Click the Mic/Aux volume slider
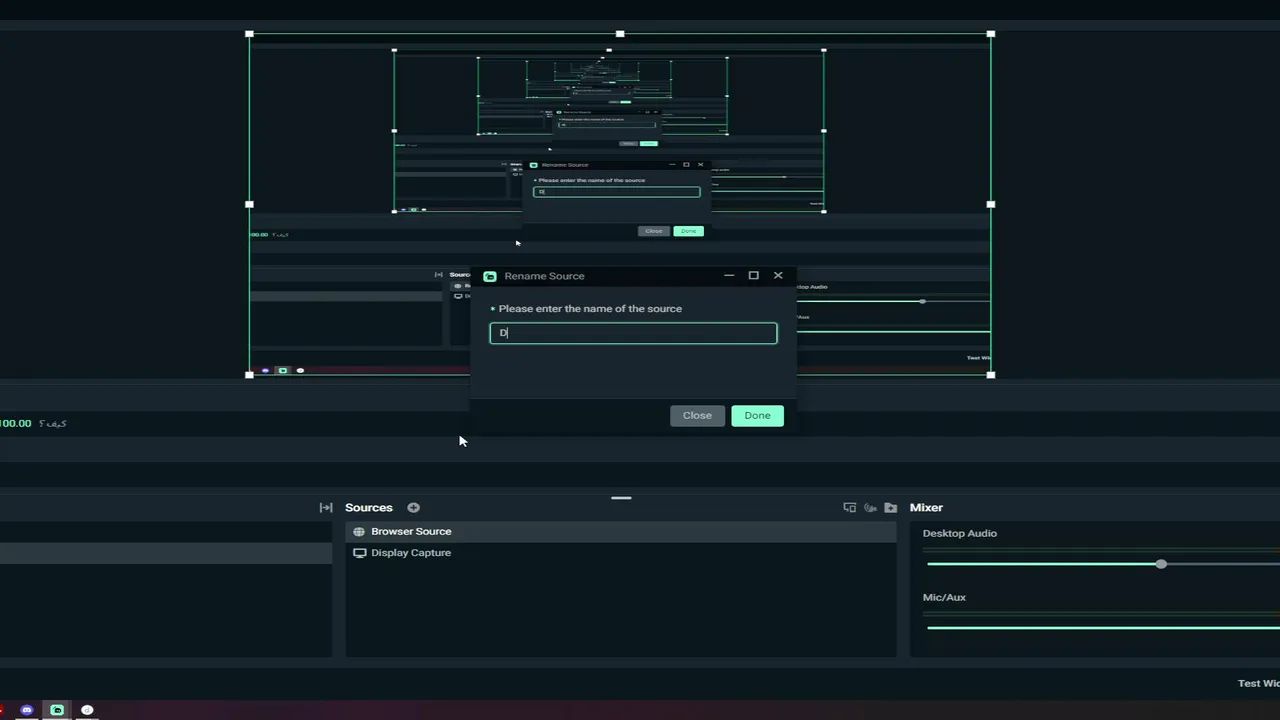1280x720 pixels. pyautogui.click(x=1103, y=627)
